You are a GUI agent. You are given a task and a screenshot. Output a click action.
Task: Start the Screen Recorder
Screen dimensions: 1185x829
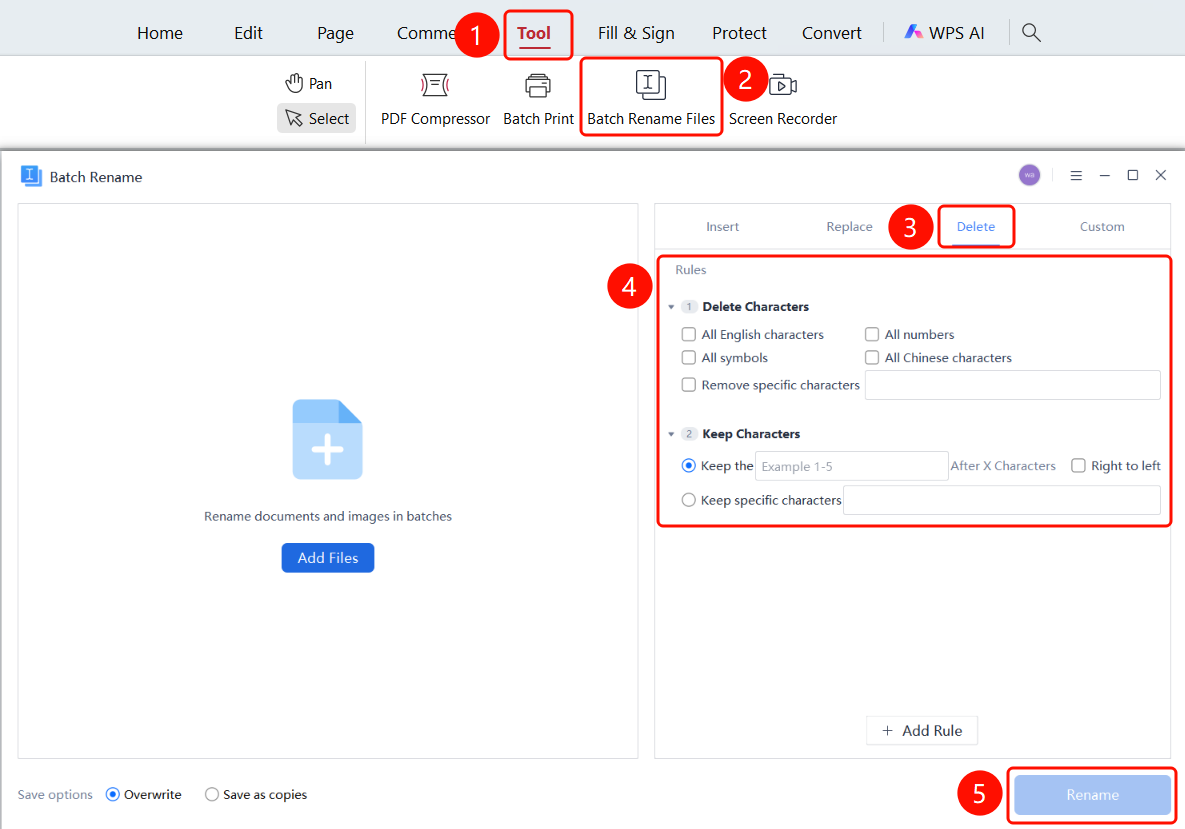click(783, 99)
